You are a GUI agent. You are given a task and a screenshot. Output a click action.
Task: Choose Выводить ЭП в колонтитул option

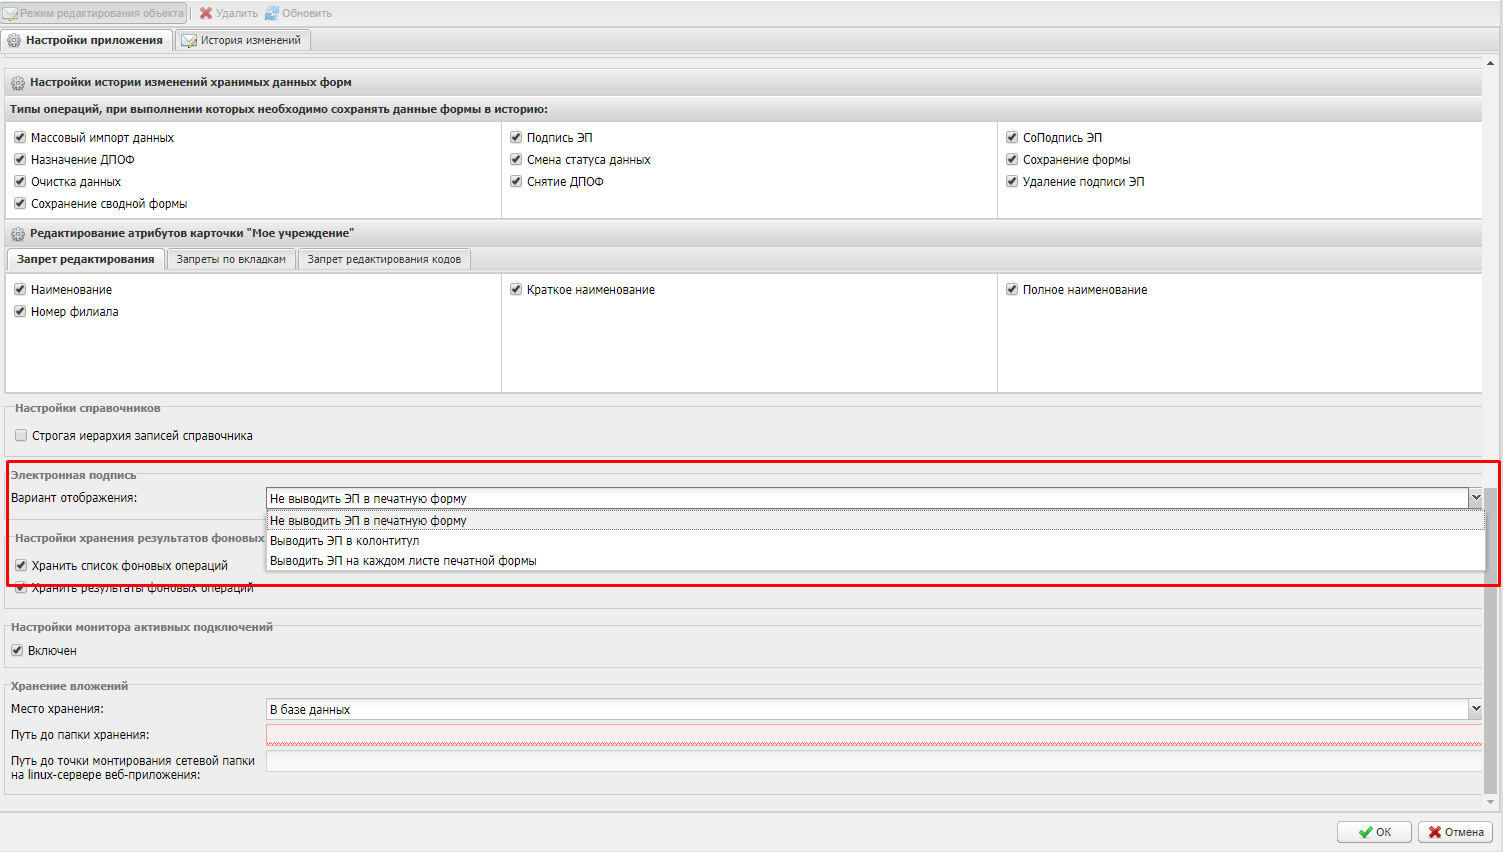point(345,541)
